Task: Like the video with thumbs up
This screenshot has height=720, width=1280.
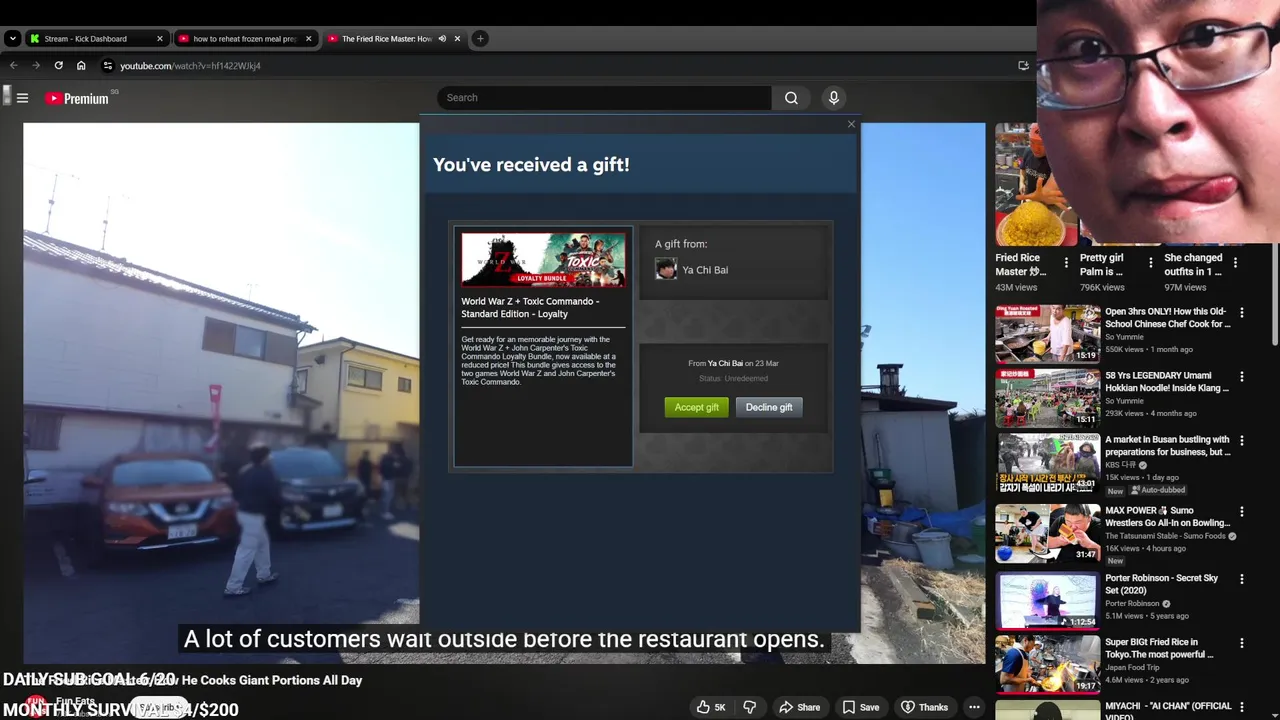Action: [x=712, y=707]
